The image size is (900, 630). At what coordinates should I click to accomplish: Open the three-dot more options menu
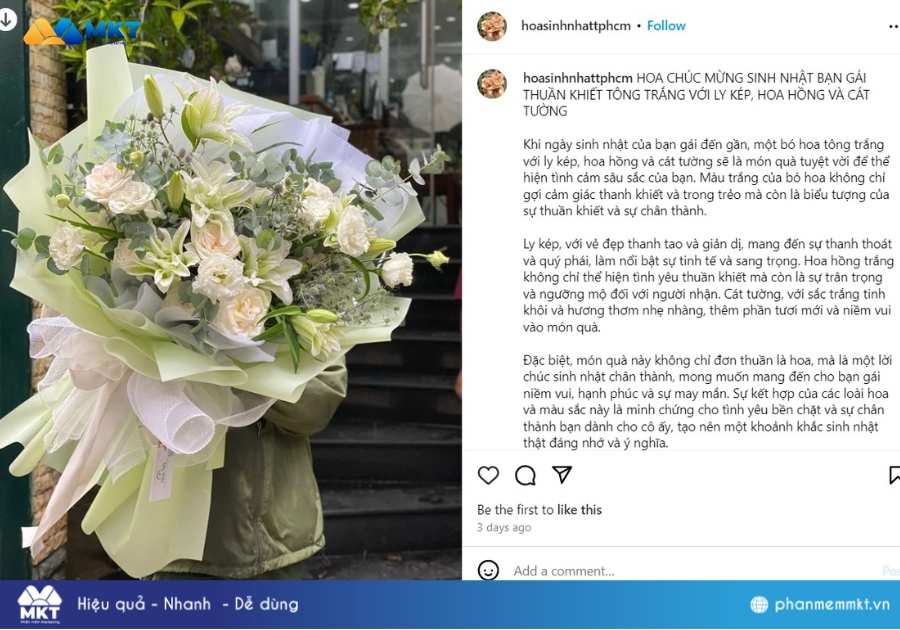894,26
